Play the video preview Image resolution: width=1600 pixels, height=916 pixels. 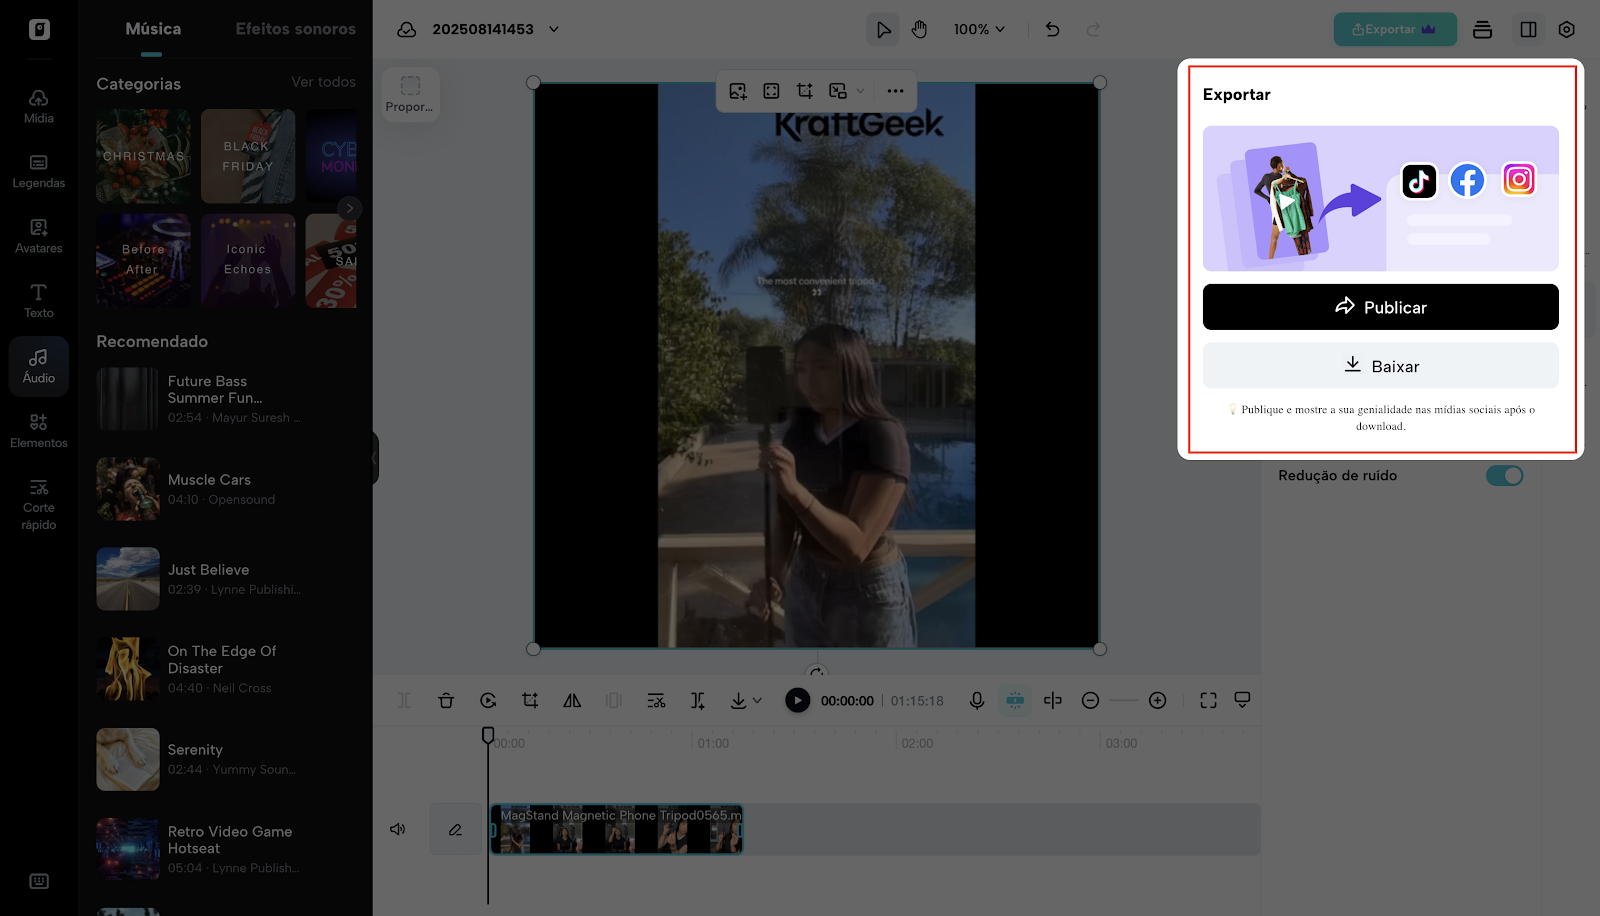[797, 701]
